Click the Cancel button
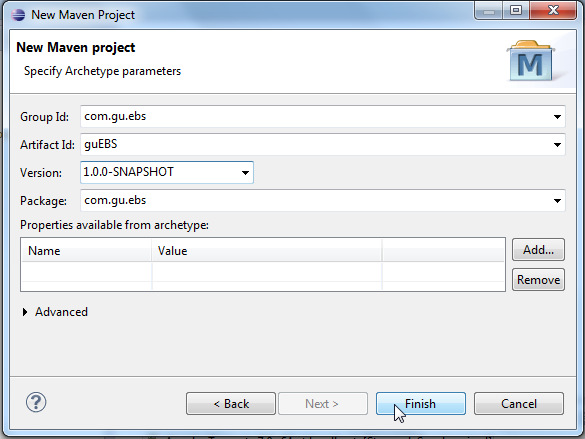Viewport: 585px width, 439px height. click(519, 404)
